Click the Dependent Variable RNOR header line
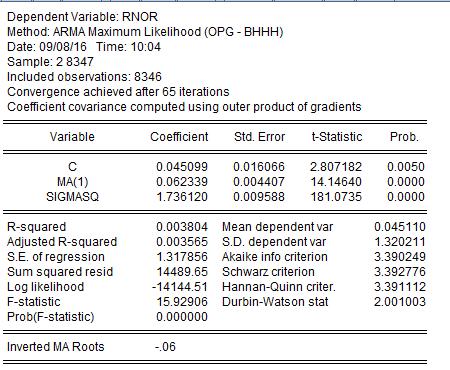Screen dimensions: 450x370 (x=82, y=17)
